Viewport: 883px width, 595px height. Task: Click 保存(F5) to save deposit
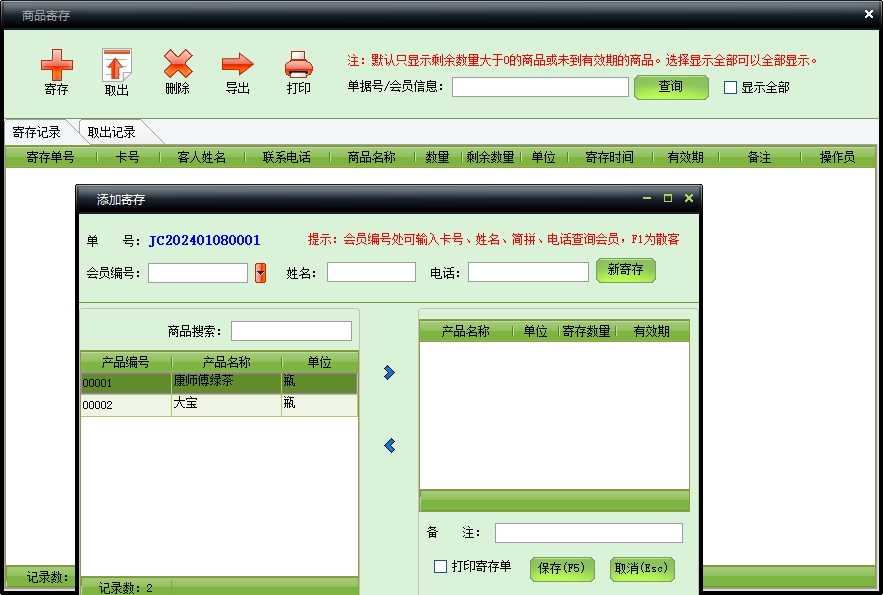562,569
